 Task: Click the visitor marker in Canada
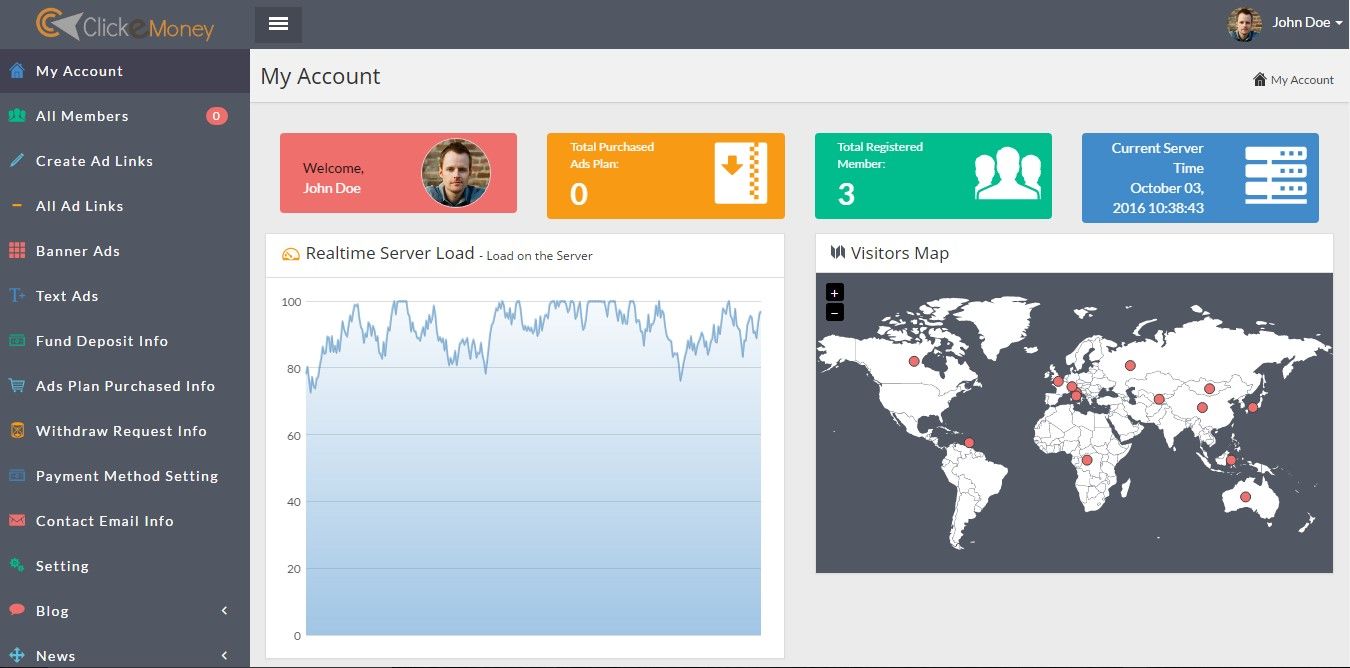(913, 362)
